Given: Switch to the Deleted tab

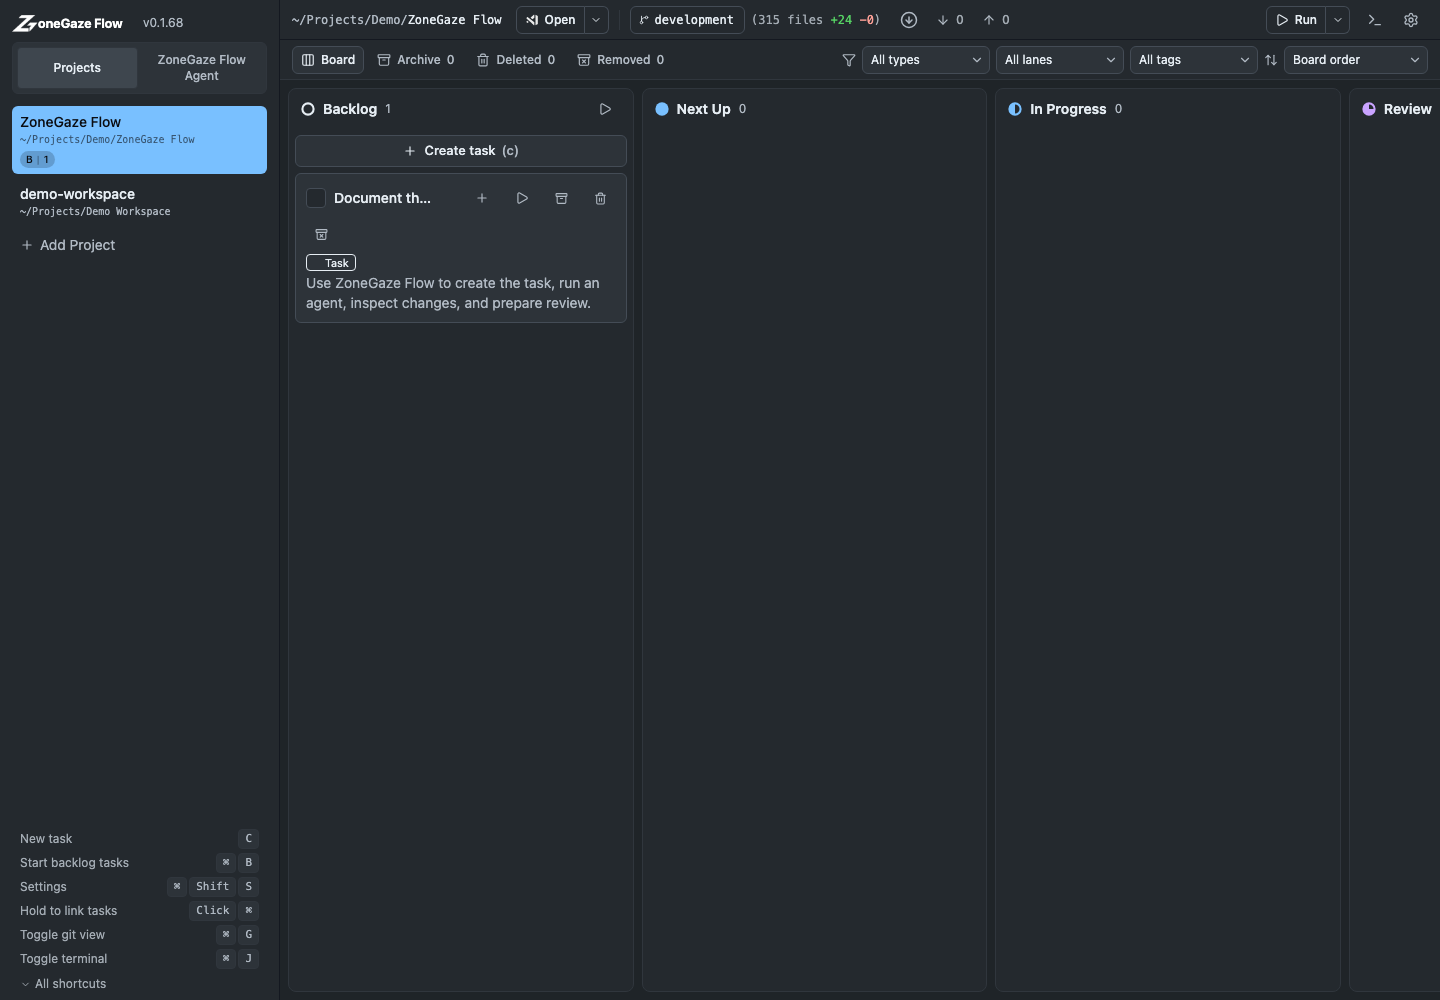Looking at the screenshot, I should (516, 60).
